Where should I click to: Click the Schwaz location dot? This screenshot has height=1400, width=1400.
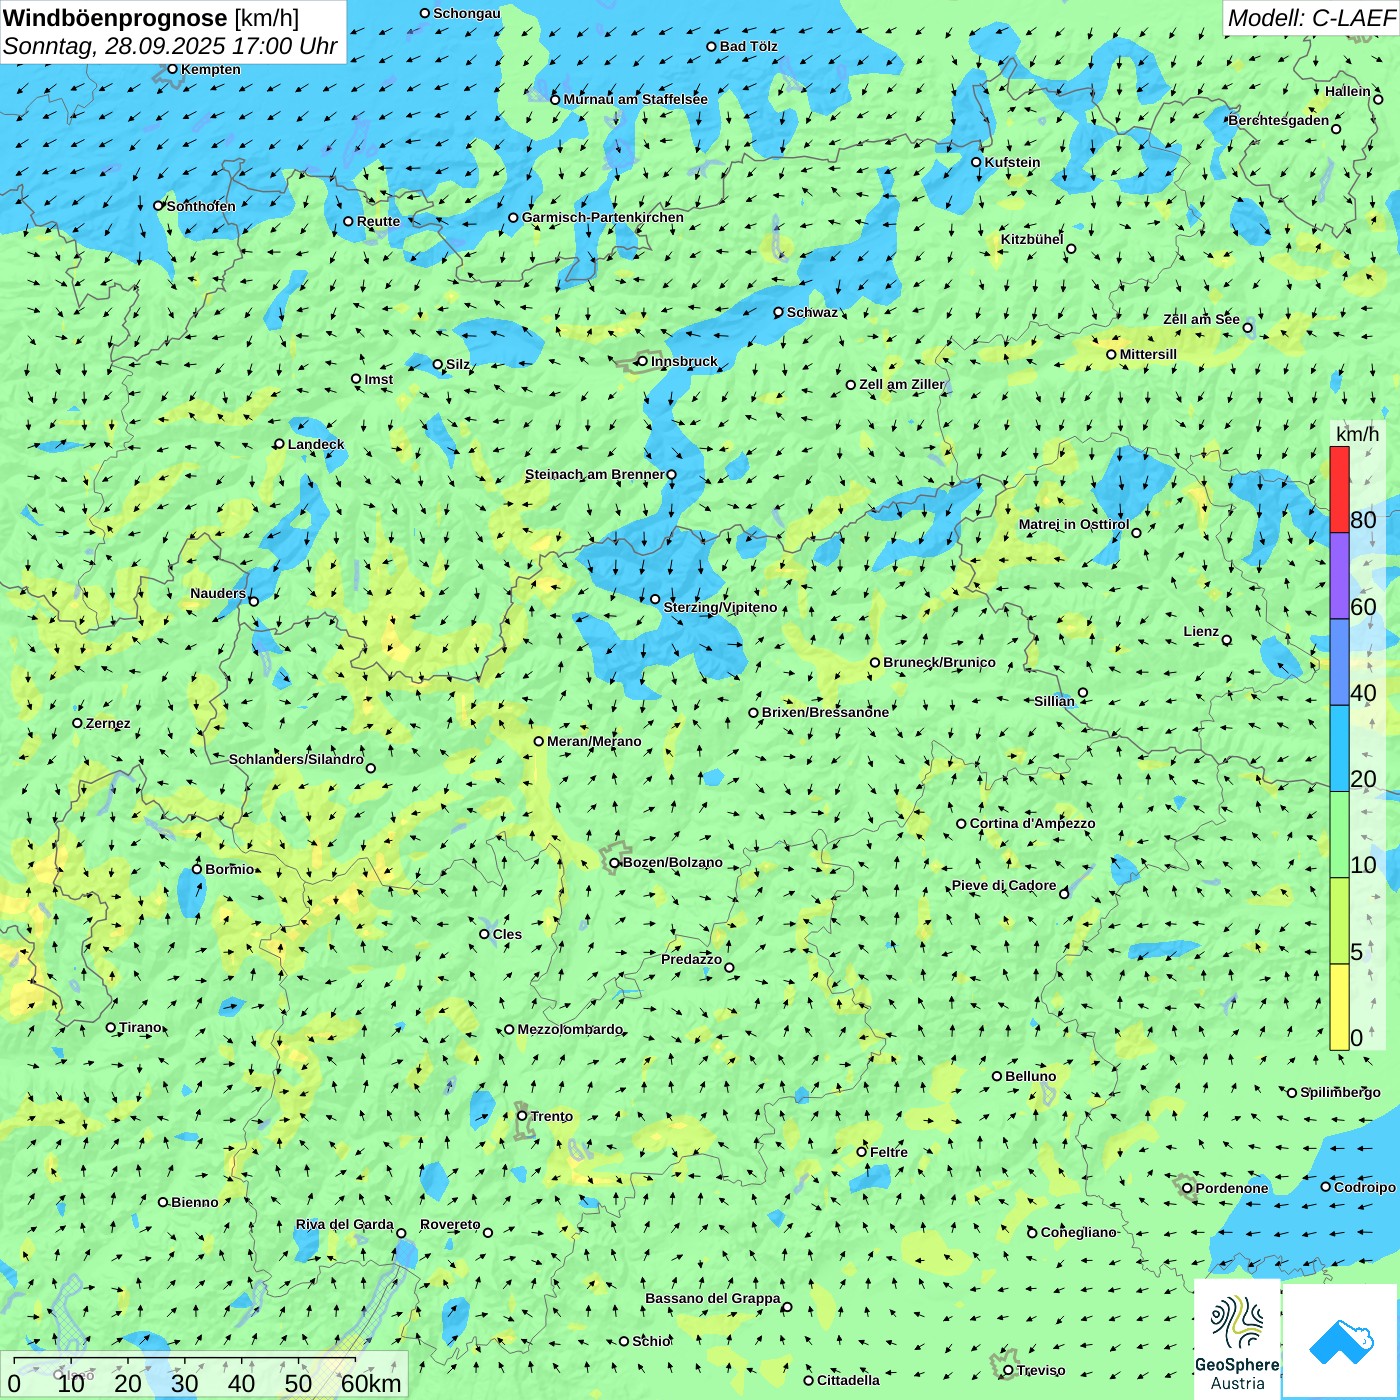pyautogui.click(x=778, y=312)
